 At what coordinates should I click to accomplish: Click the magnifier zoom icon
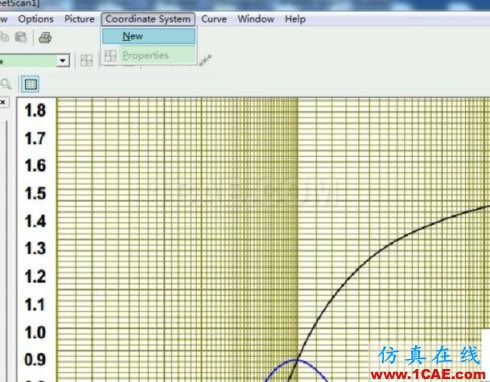tap(6, 84)
